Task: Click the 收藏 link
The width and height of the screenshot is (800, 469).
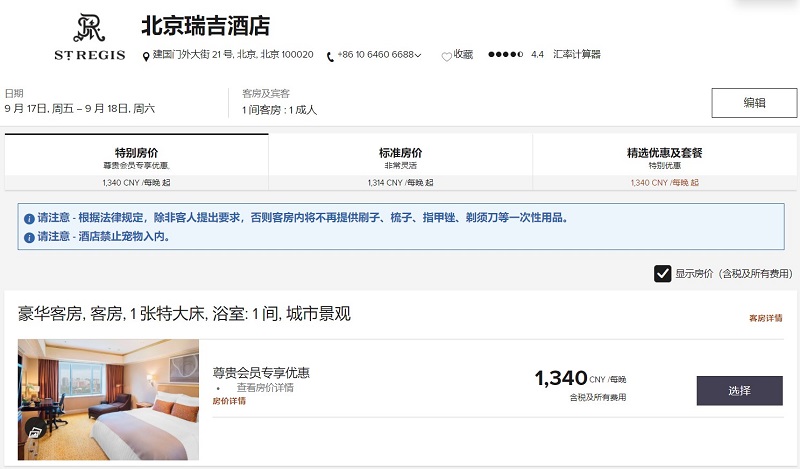Action: 463,54
